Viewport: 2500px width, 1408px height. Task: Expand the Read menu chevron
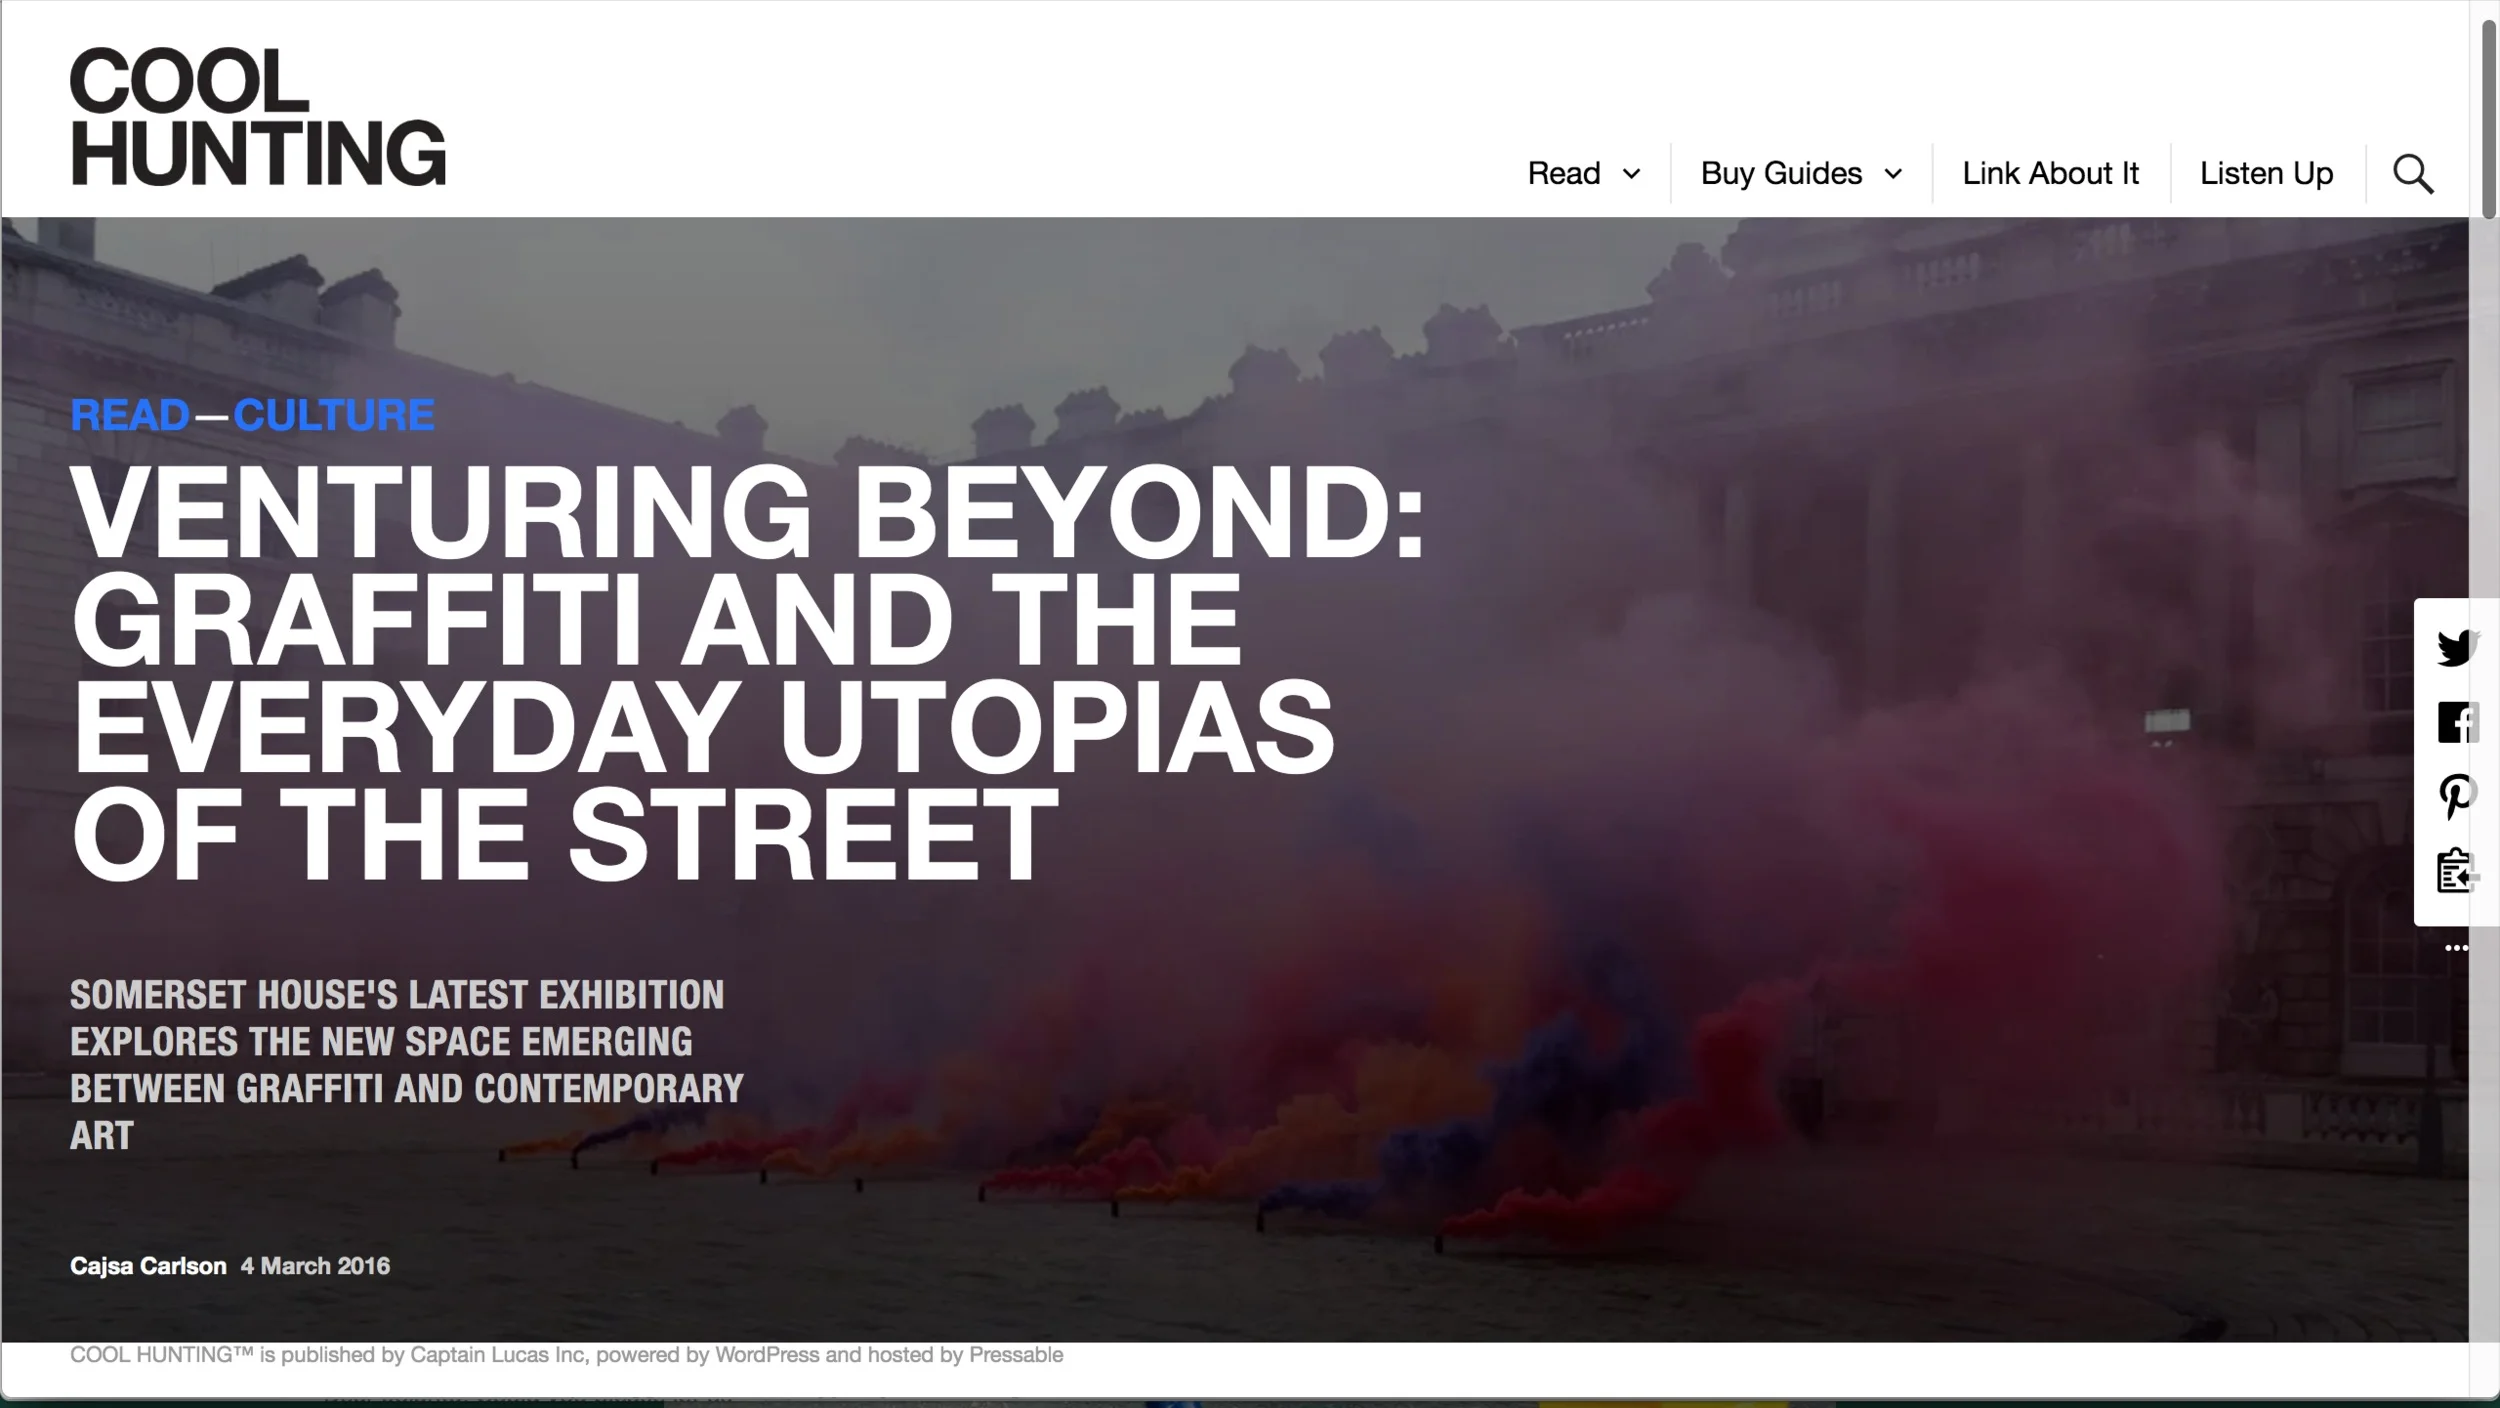click(x=1631, y=174)
